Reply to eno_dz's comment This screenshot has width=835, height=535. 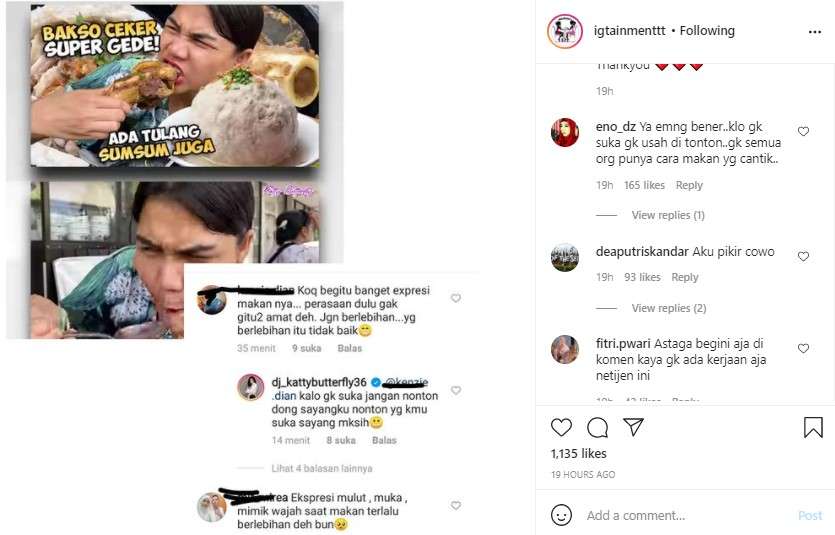coord(689,185)
